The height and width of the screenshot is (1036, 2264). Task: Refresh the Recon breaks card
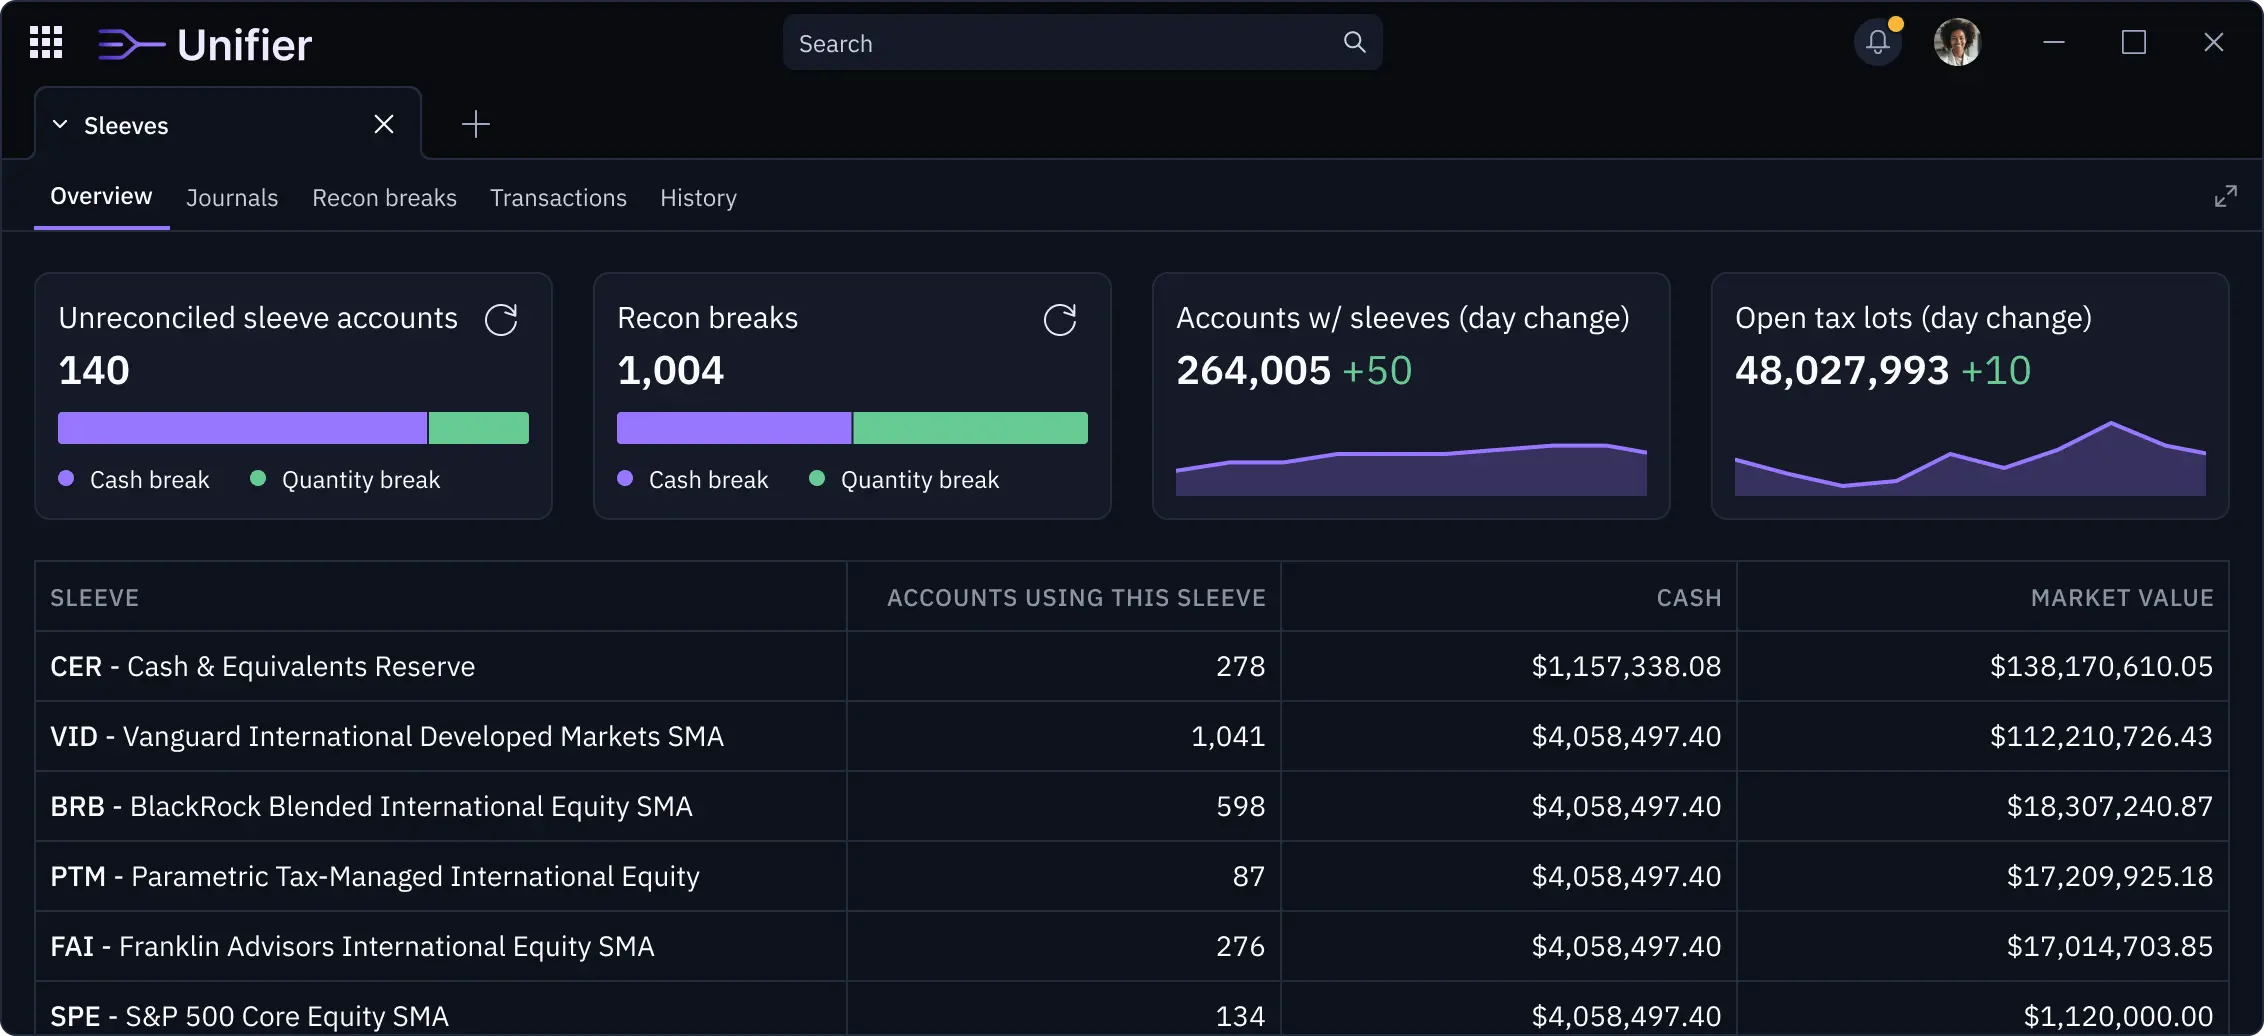pos(1060,320)
